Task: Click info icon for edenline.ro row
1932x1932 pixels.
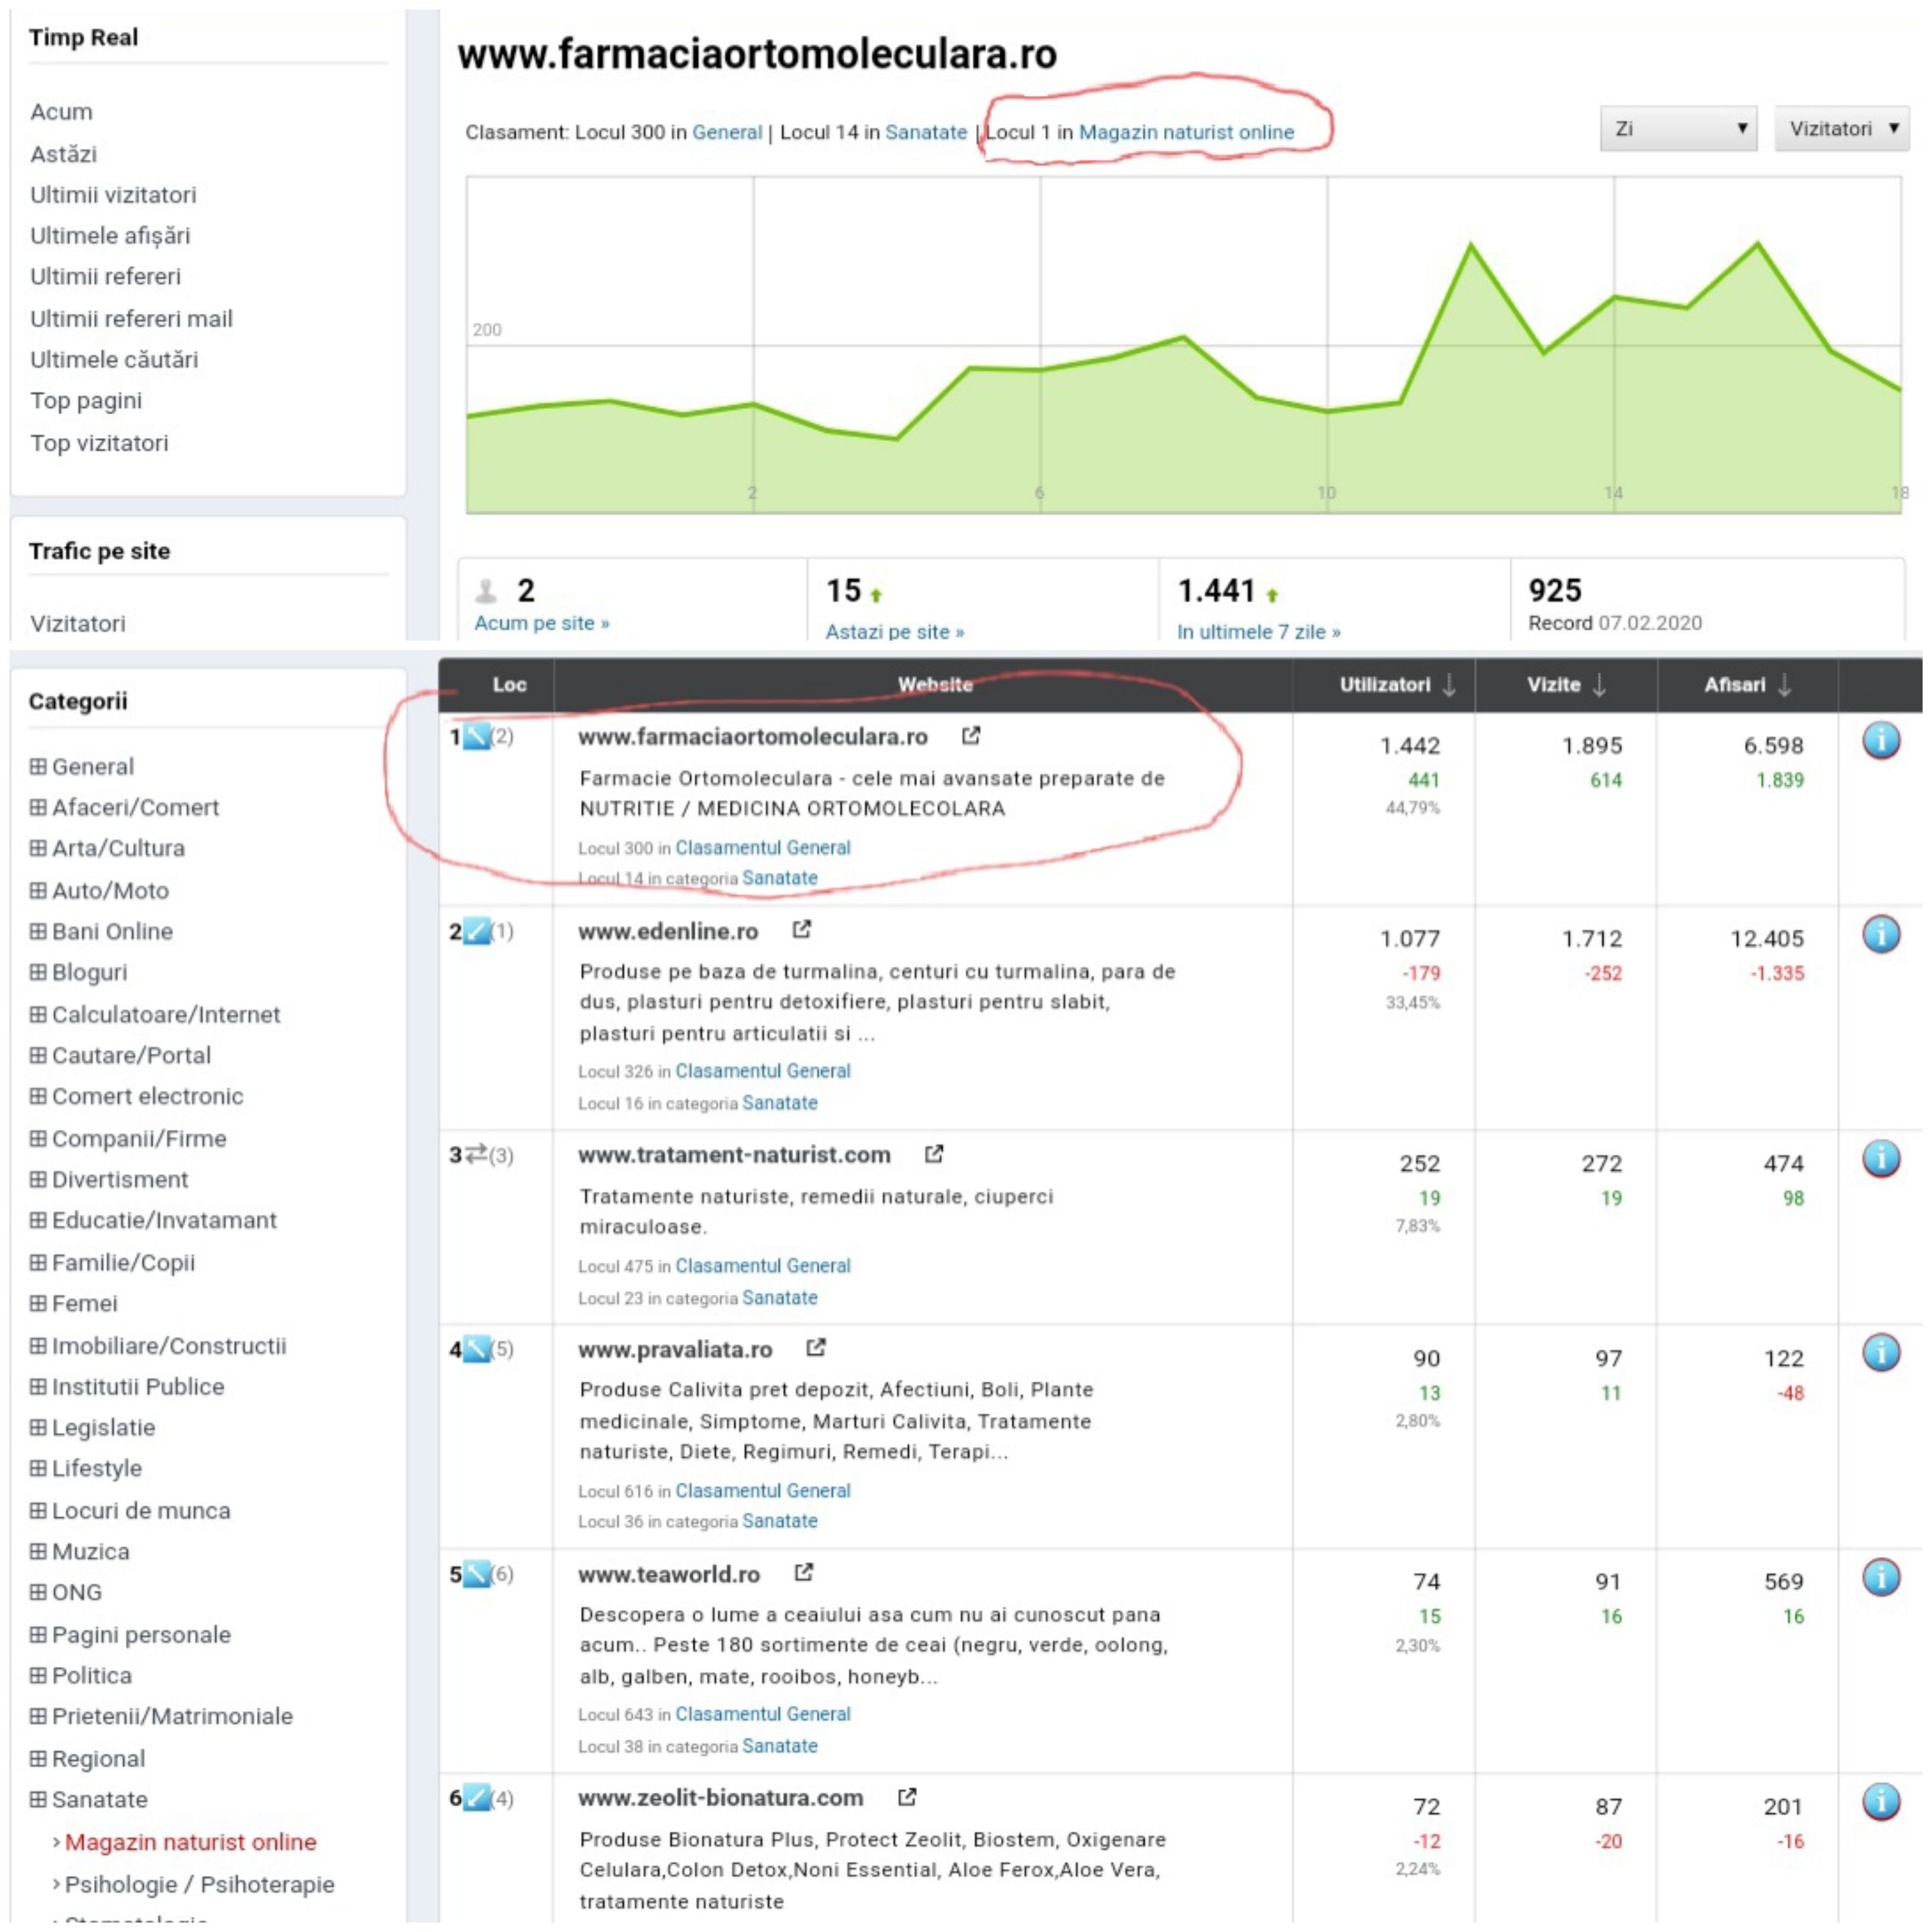Action: coord(1881,935)
